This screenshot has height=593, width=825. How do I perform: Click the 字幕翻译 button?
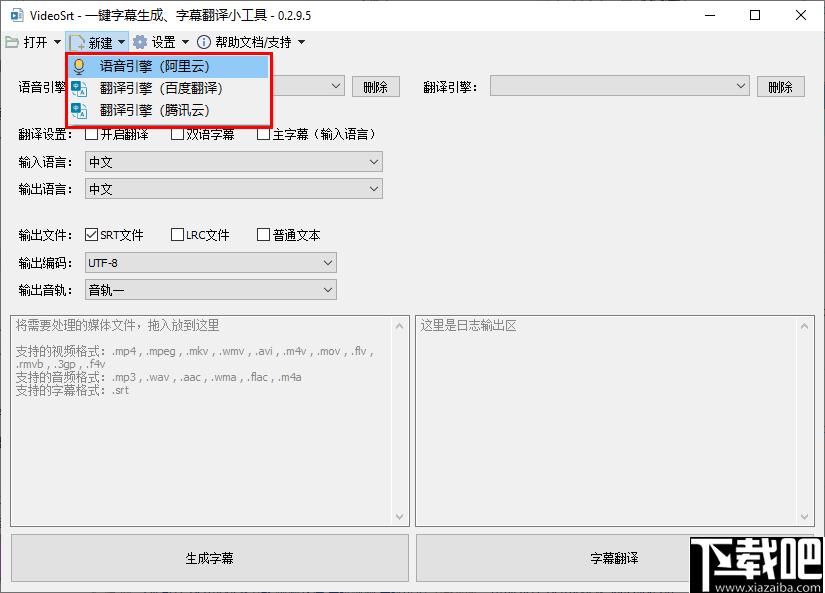pyautogui.click(x=614, y=558)
